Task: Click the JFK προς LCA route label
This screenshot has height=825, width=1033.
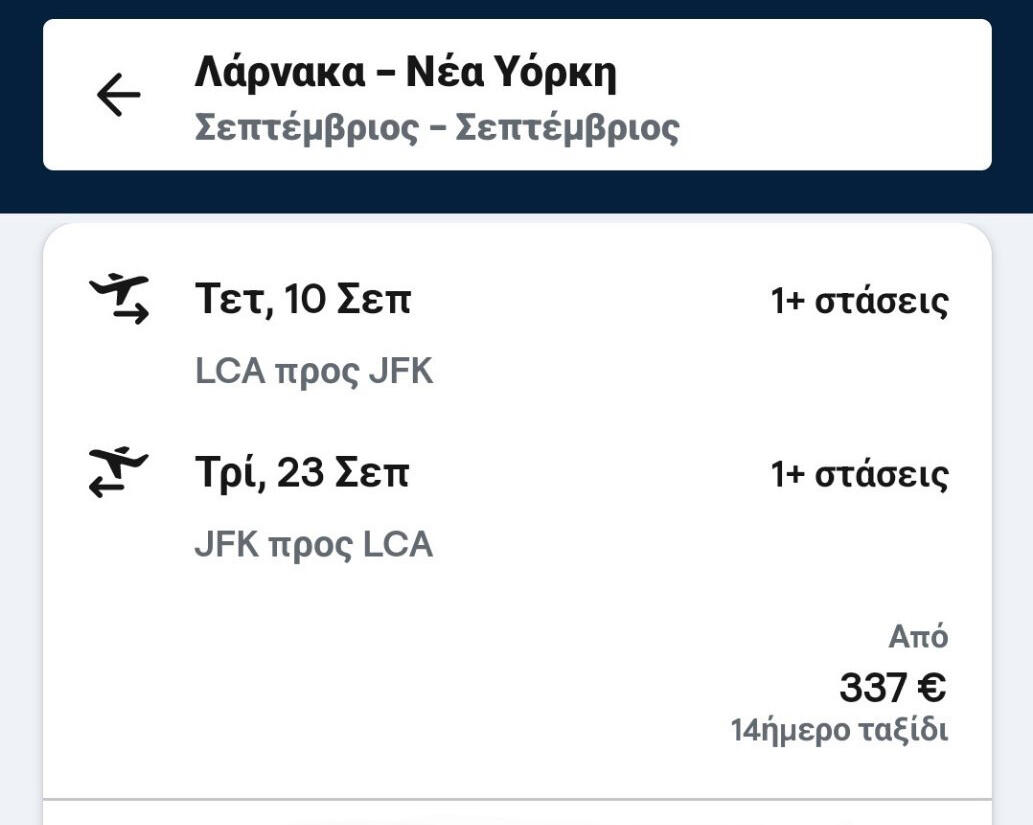Action: pyautogui.click(x=313, y=545)
